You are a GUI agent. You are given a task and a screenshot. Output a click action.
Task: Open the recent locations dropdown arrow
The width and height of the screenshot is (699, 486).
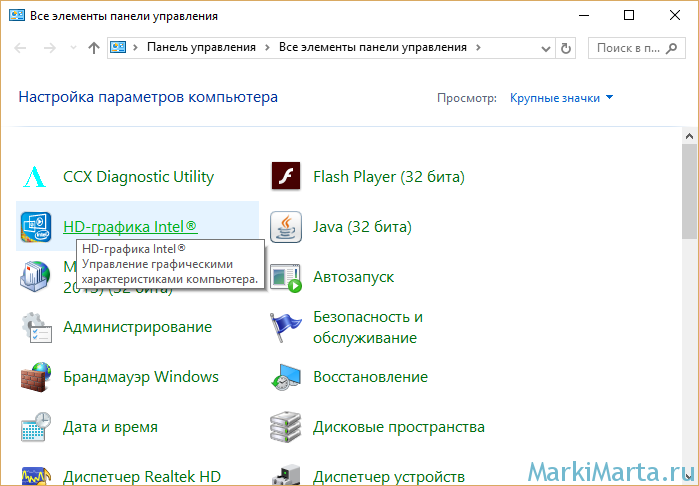pos(73,48)
